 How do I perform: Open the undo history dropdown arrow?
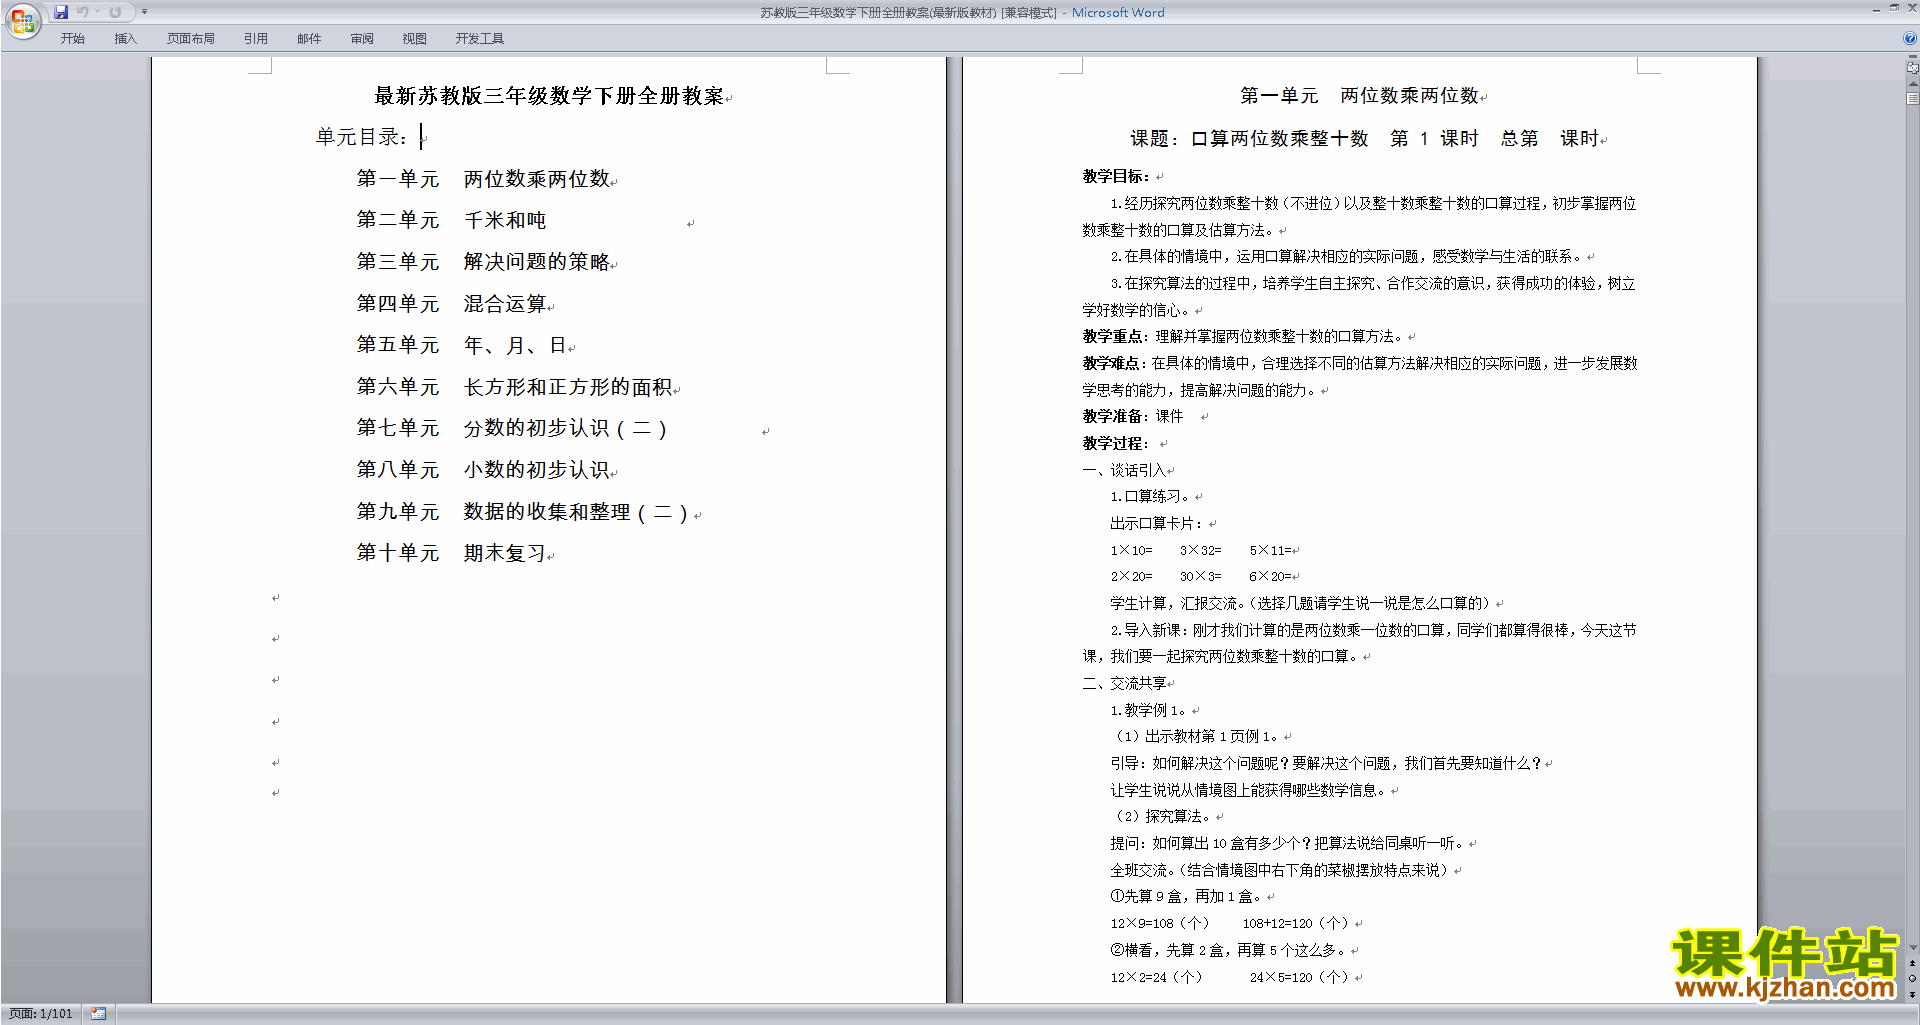click(98, 12)
